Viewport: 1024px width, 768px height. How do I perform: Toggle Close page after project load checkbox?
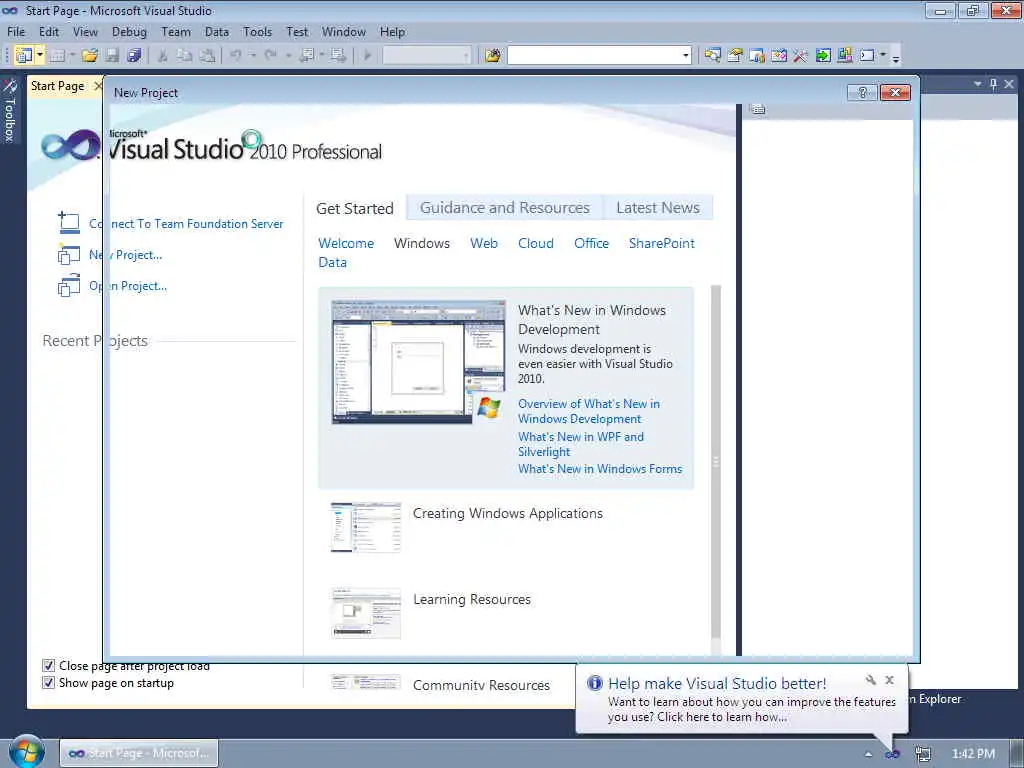[48, 665]
